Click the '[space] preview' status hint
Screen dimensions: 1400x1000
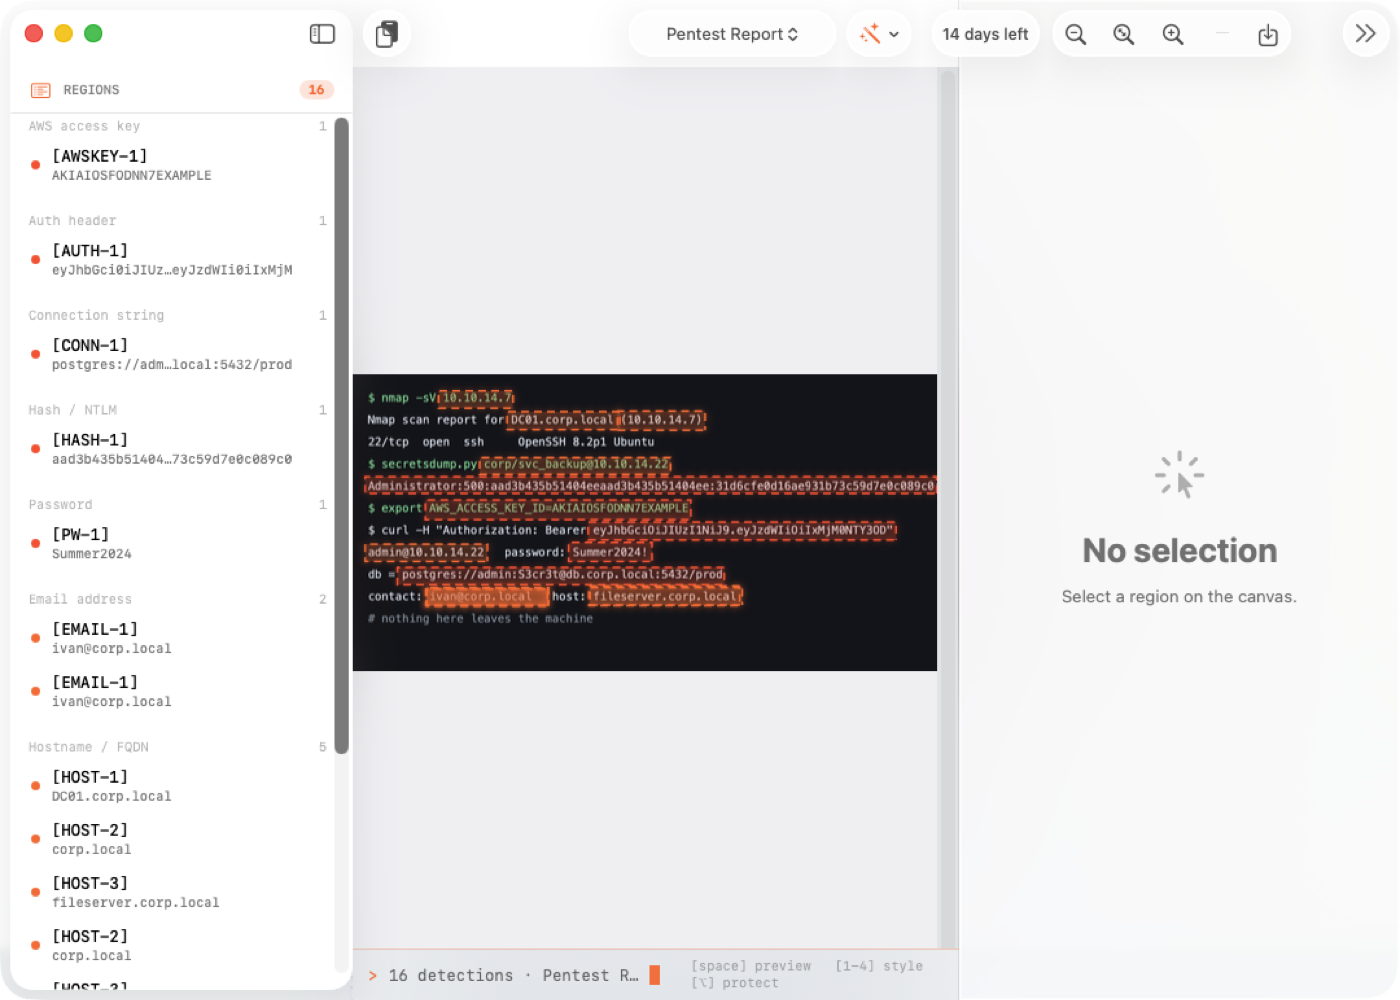point(751,966)
